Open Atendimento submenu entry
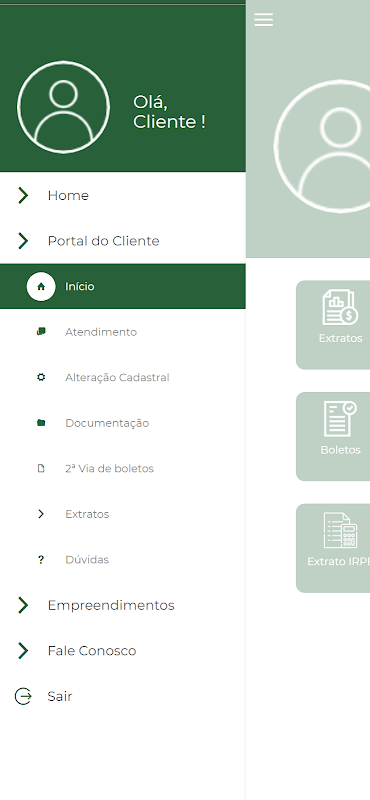370x800 pixels. (101, 332)
